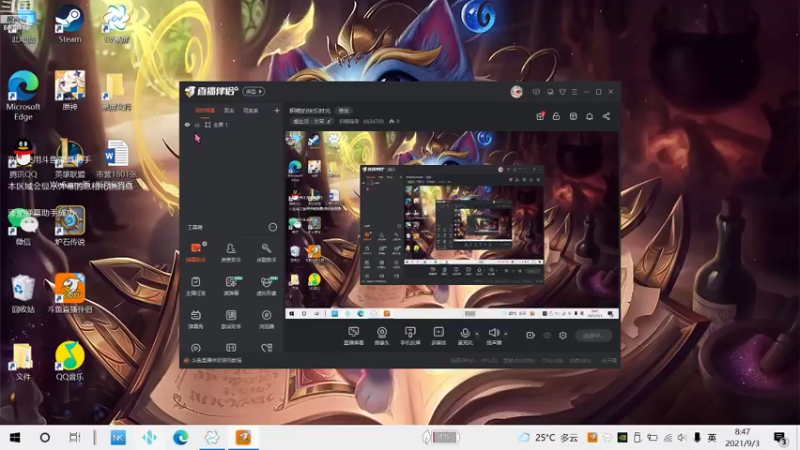The width and height of the screenshot is (800, 450).
Task: Open the heart-shaped tool in toolbox bottom row
Action: coord(266,348)
